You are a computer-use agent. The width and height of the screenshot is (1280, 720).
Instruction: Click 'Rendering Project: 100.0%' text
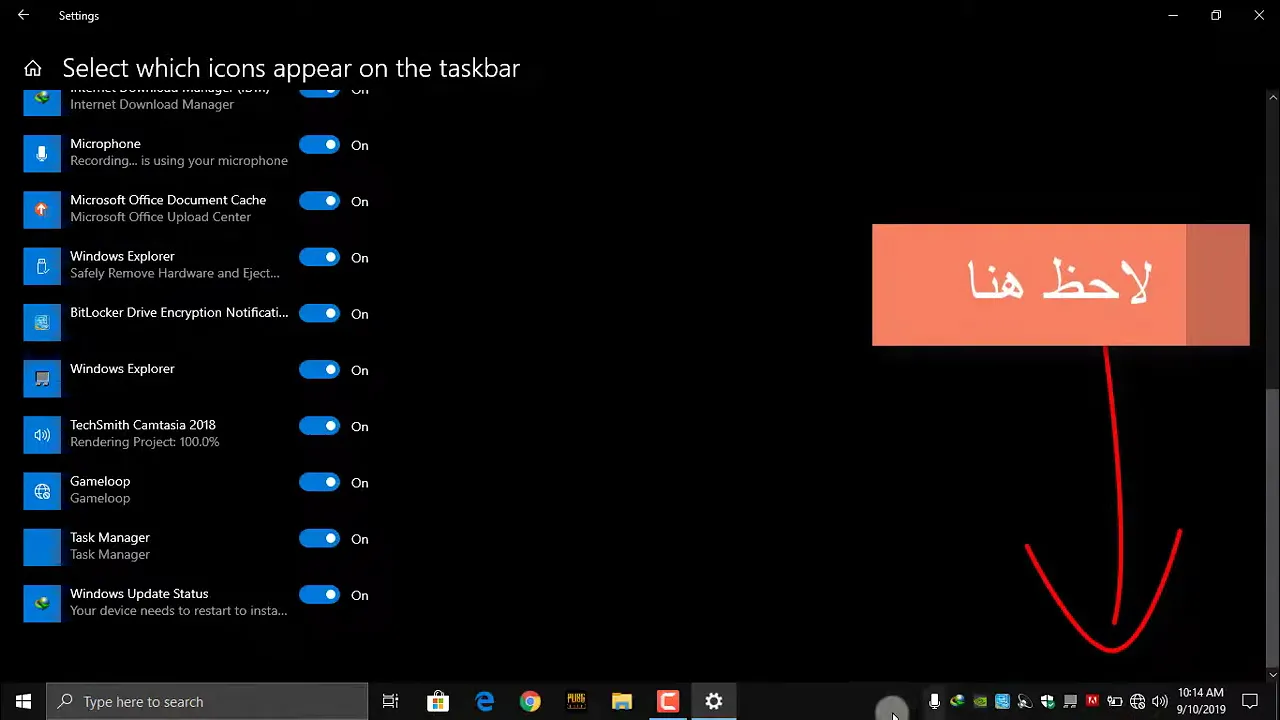[144, 442]
